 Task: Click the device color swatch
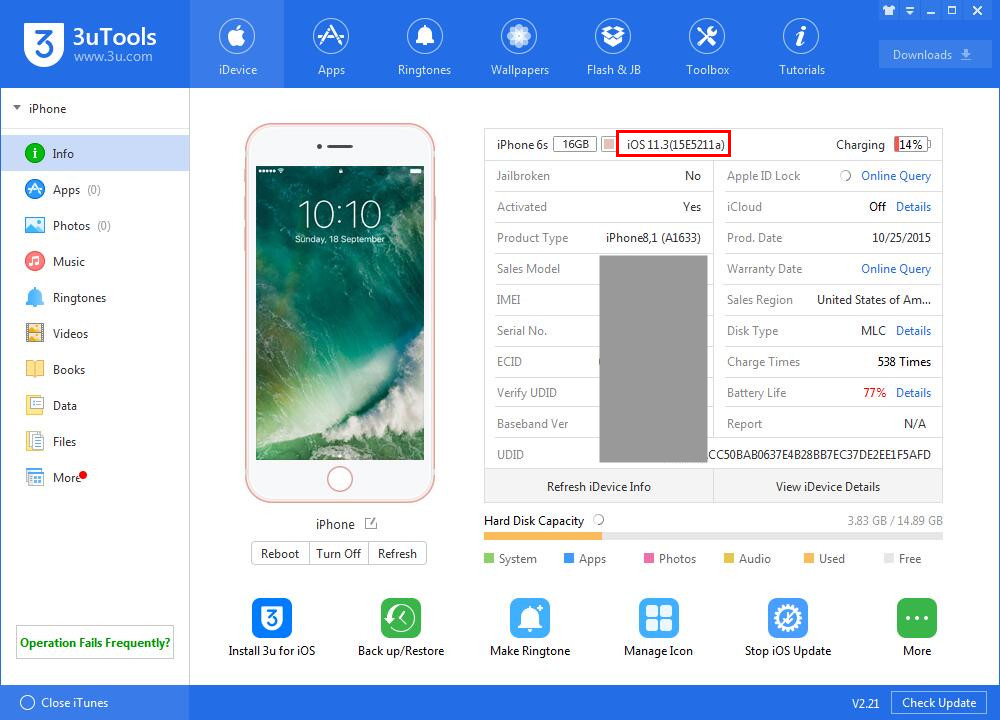(608, 144)
